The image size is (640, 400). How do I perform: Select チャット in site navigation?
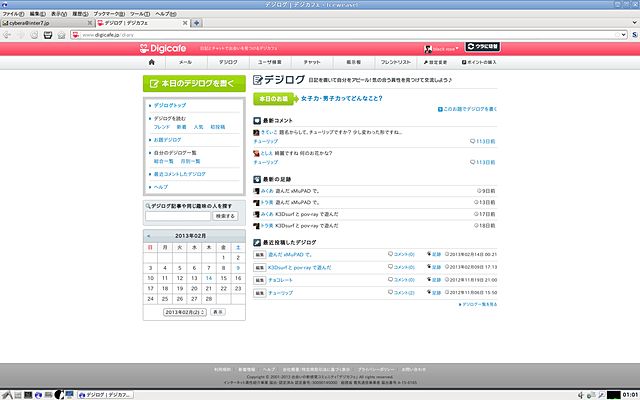pyautogui.click(x=311, y=63)
